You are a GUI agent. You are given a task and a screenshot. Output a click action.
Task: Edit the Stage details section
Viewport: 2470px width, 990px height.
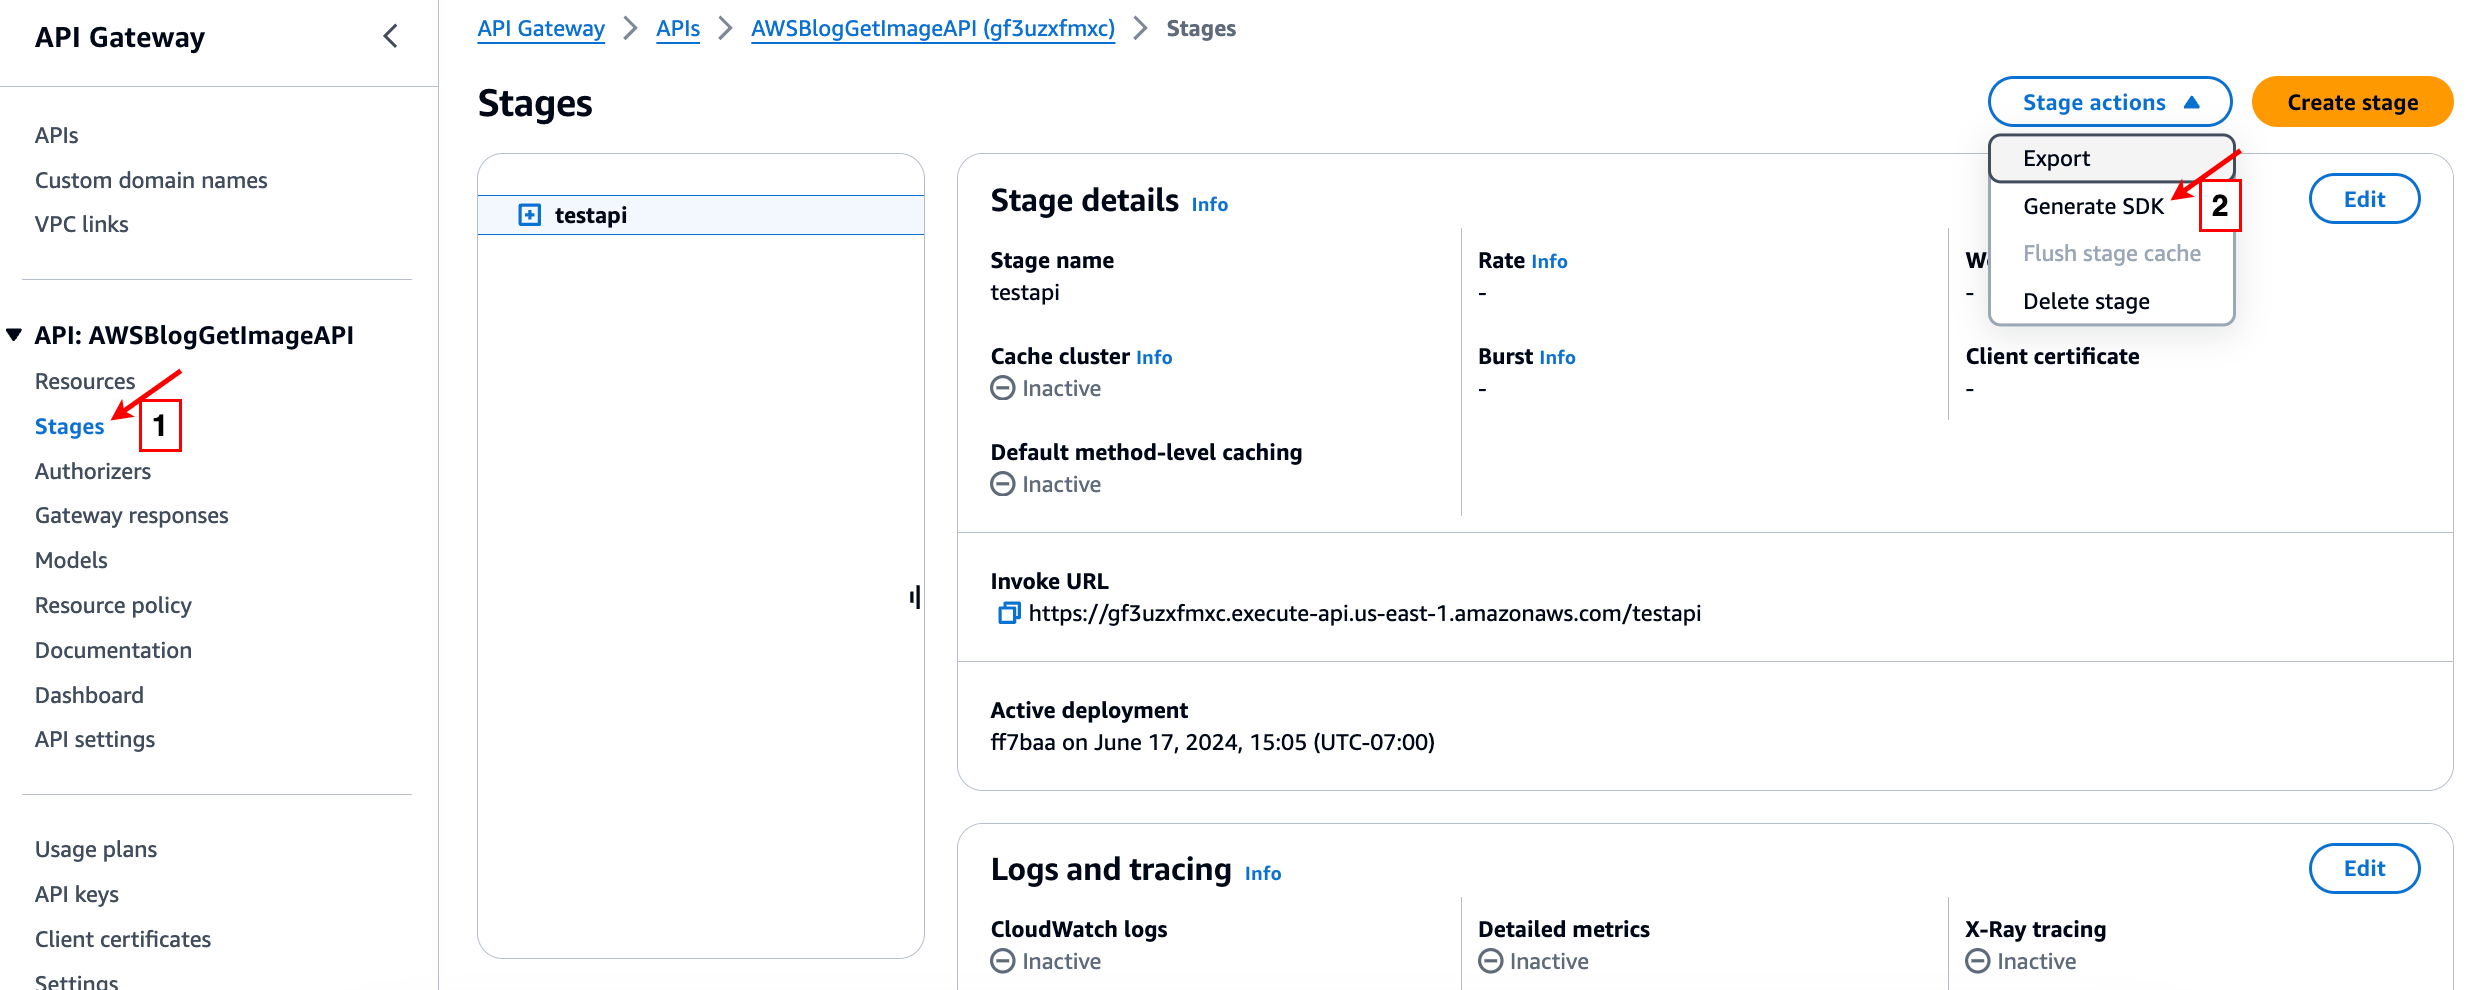(2364, 199)
